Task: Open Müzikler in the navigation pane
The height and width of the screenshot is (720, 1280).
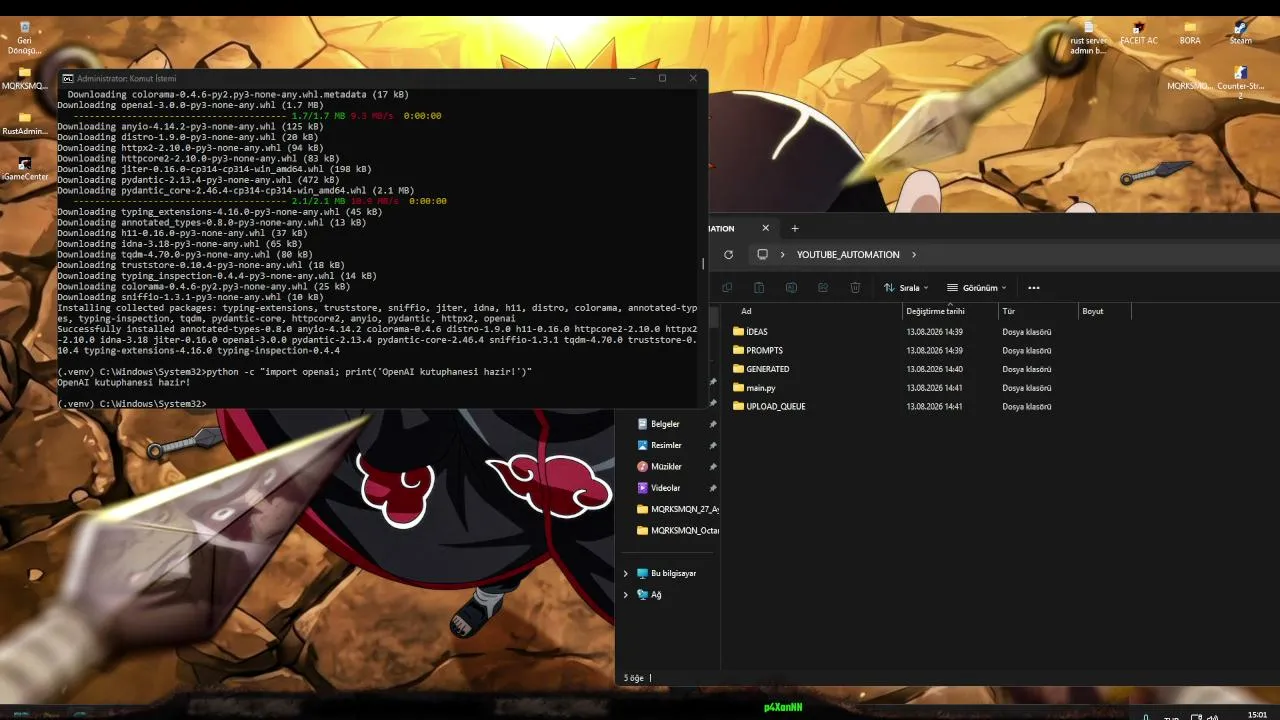Action: point(666,467)
